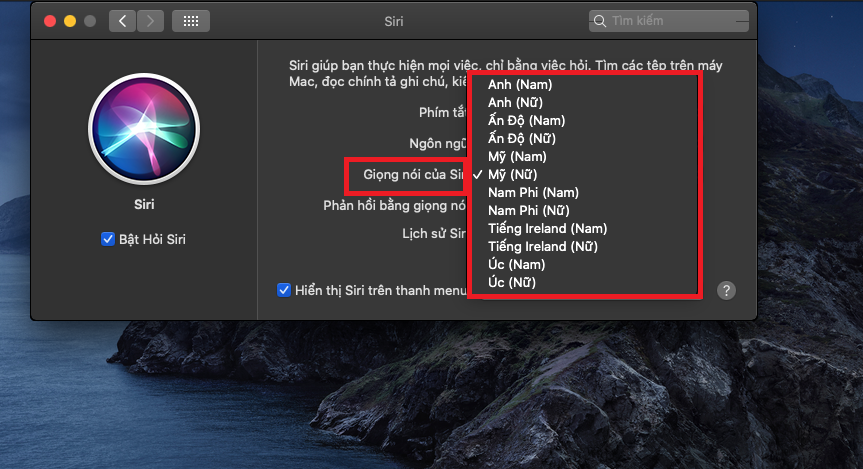Click the Giọng nói của Siri label
This screenshot has width=863, height=469.
pos(414,175)
